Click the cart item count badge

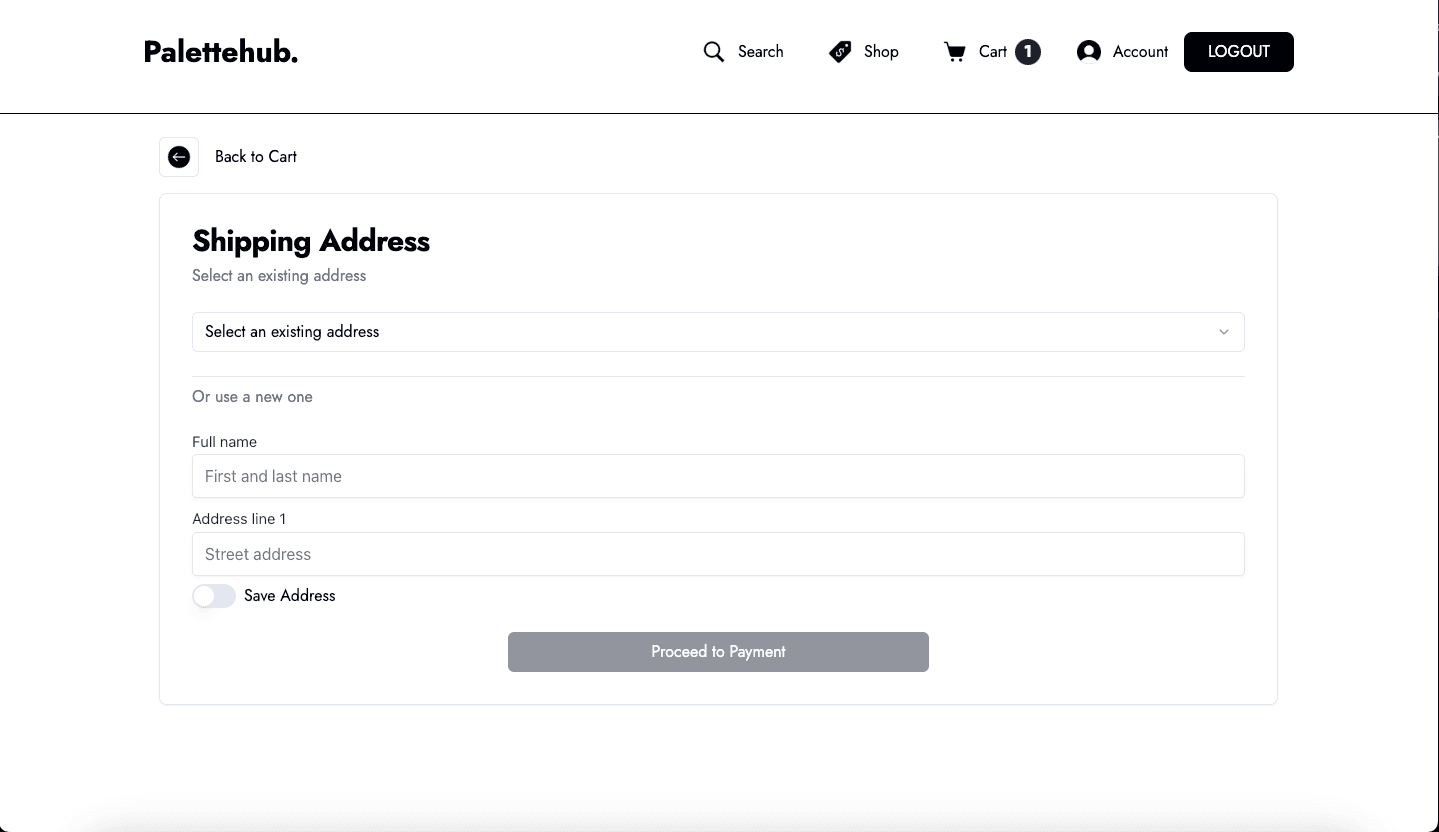point(1028,52)
